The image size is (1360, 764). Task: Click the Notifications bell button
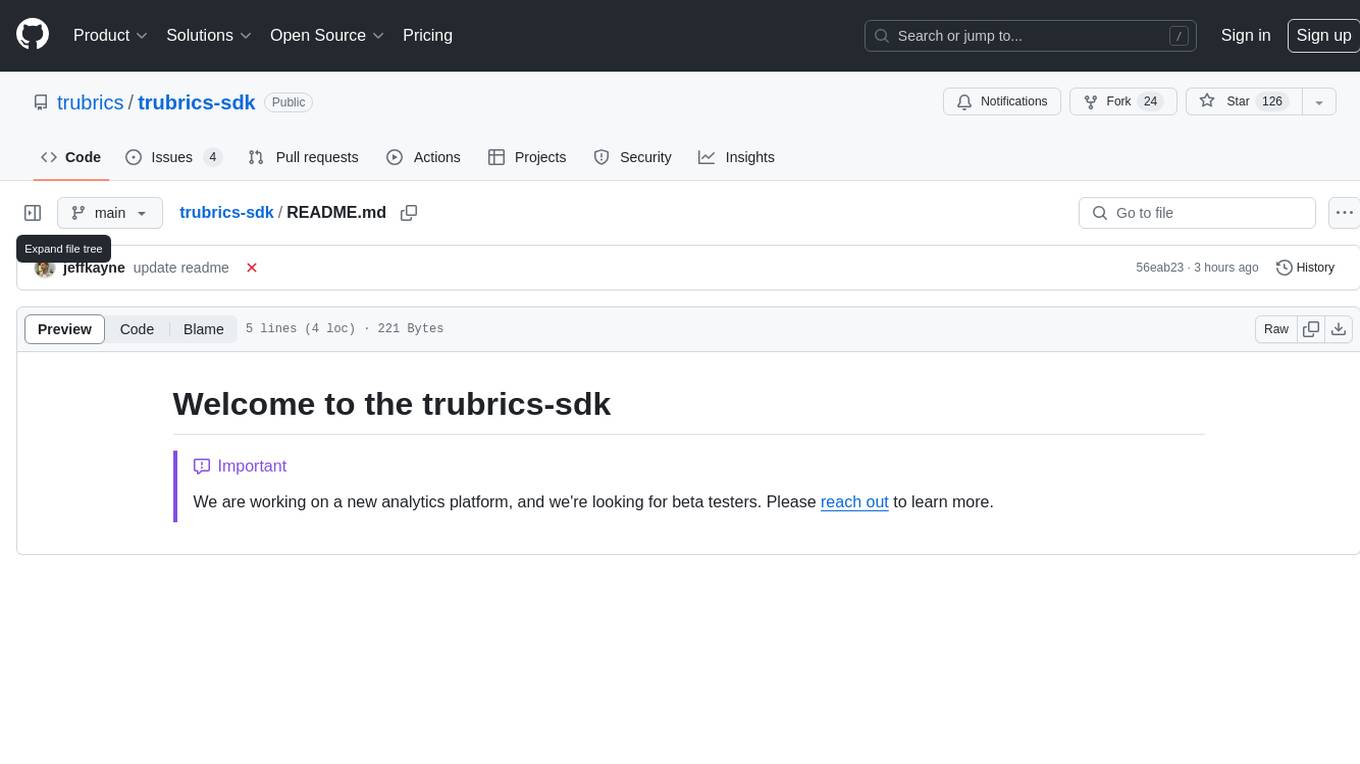click(1002, 102)
